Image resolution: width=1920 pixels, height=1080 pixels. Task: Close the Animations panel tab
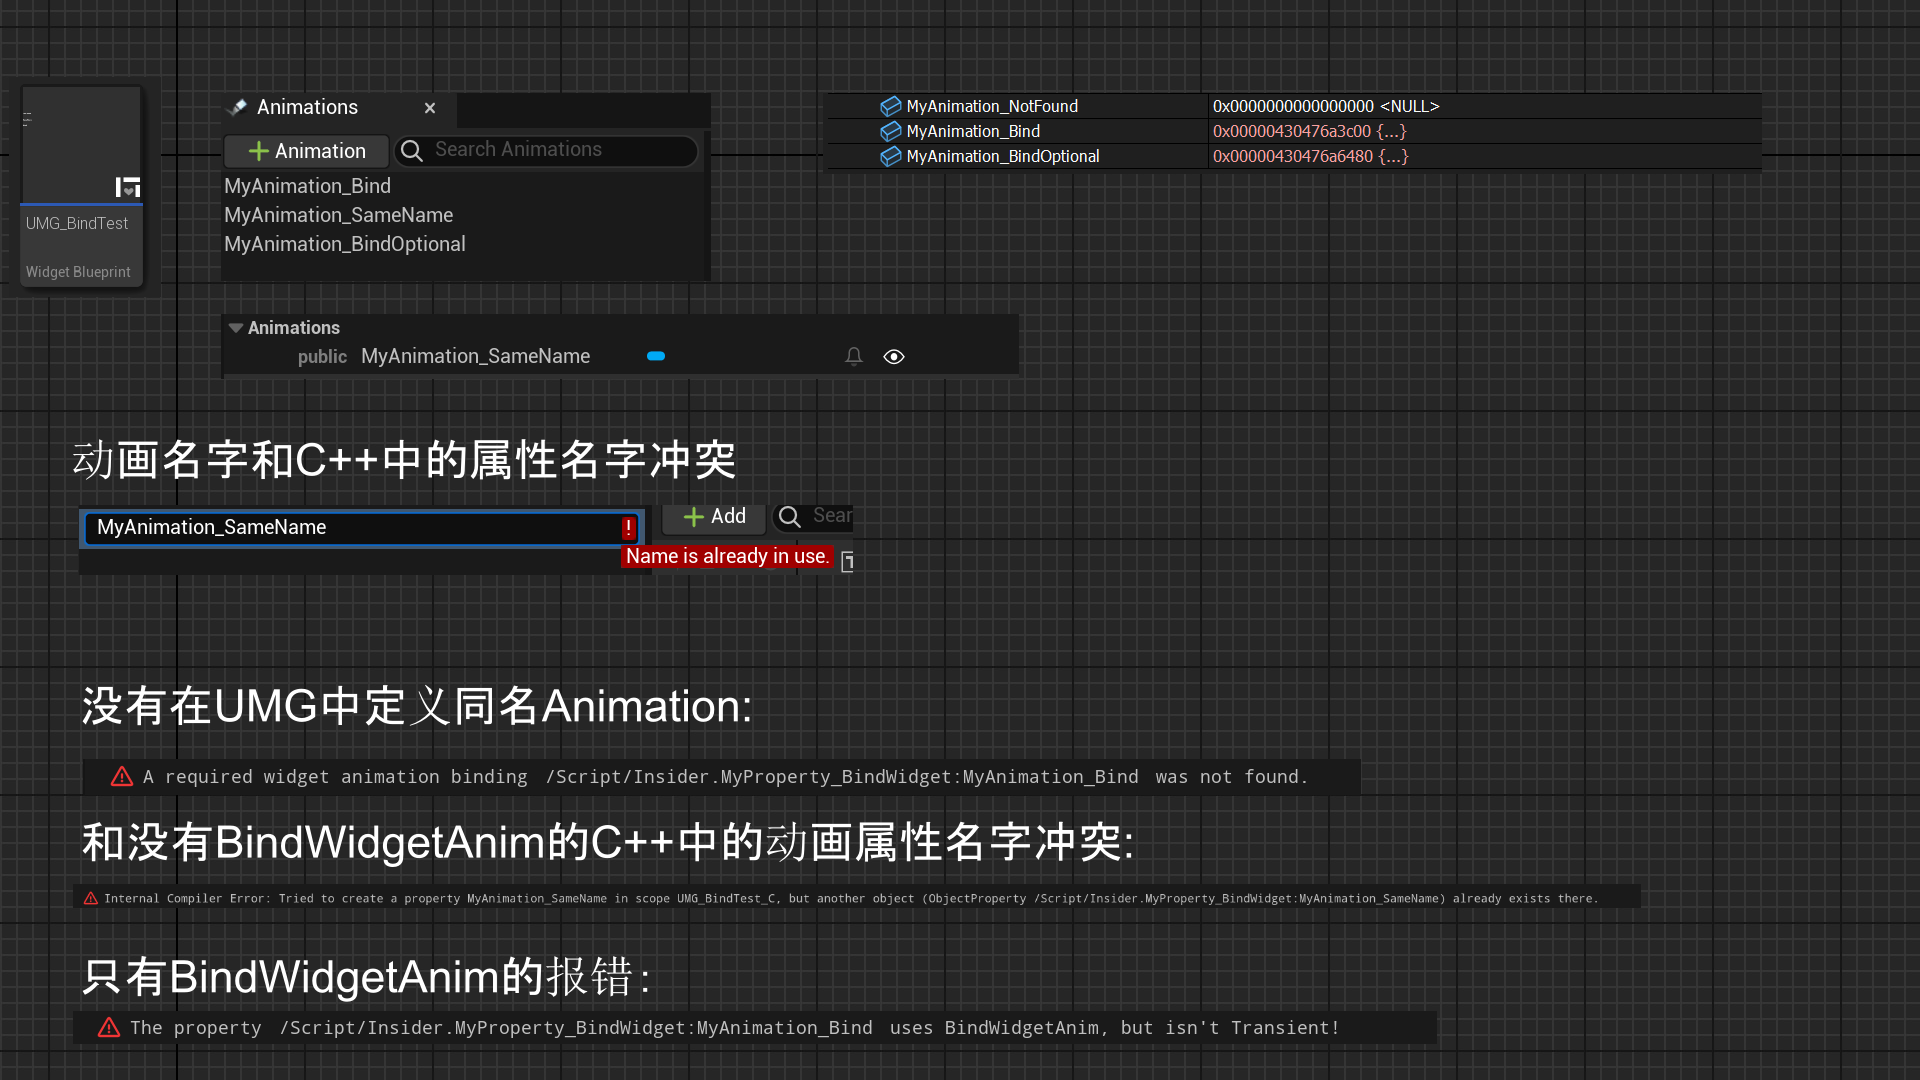tap(430, 108)
